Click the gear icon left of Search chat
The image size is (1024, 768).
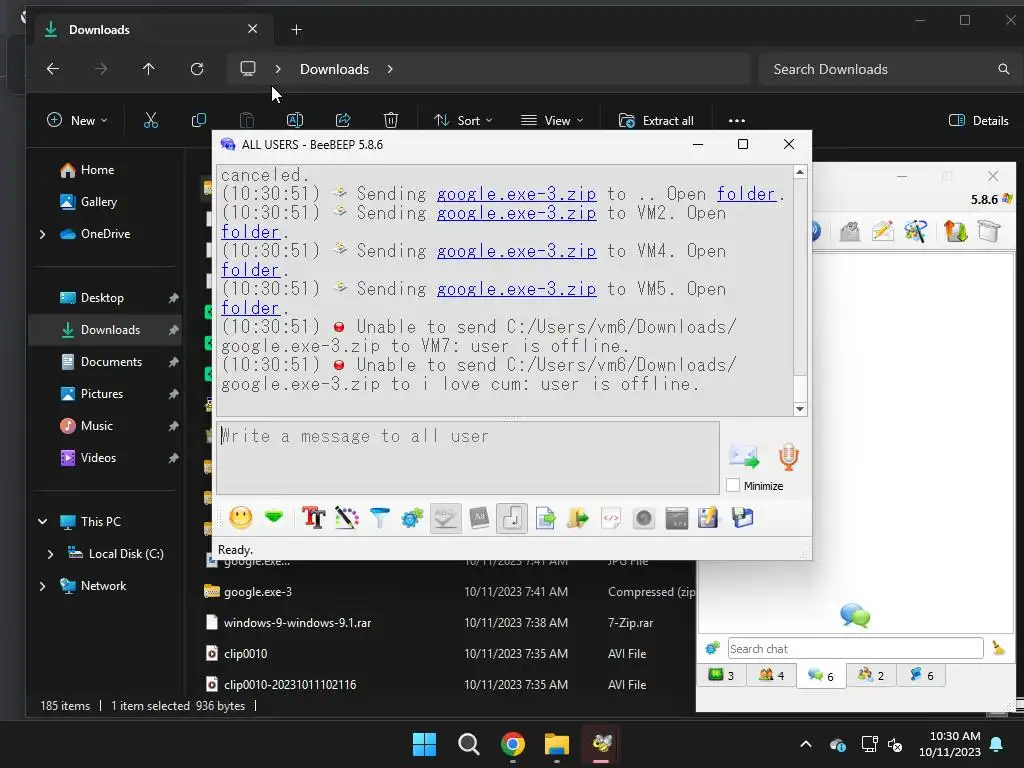[712, 648]
